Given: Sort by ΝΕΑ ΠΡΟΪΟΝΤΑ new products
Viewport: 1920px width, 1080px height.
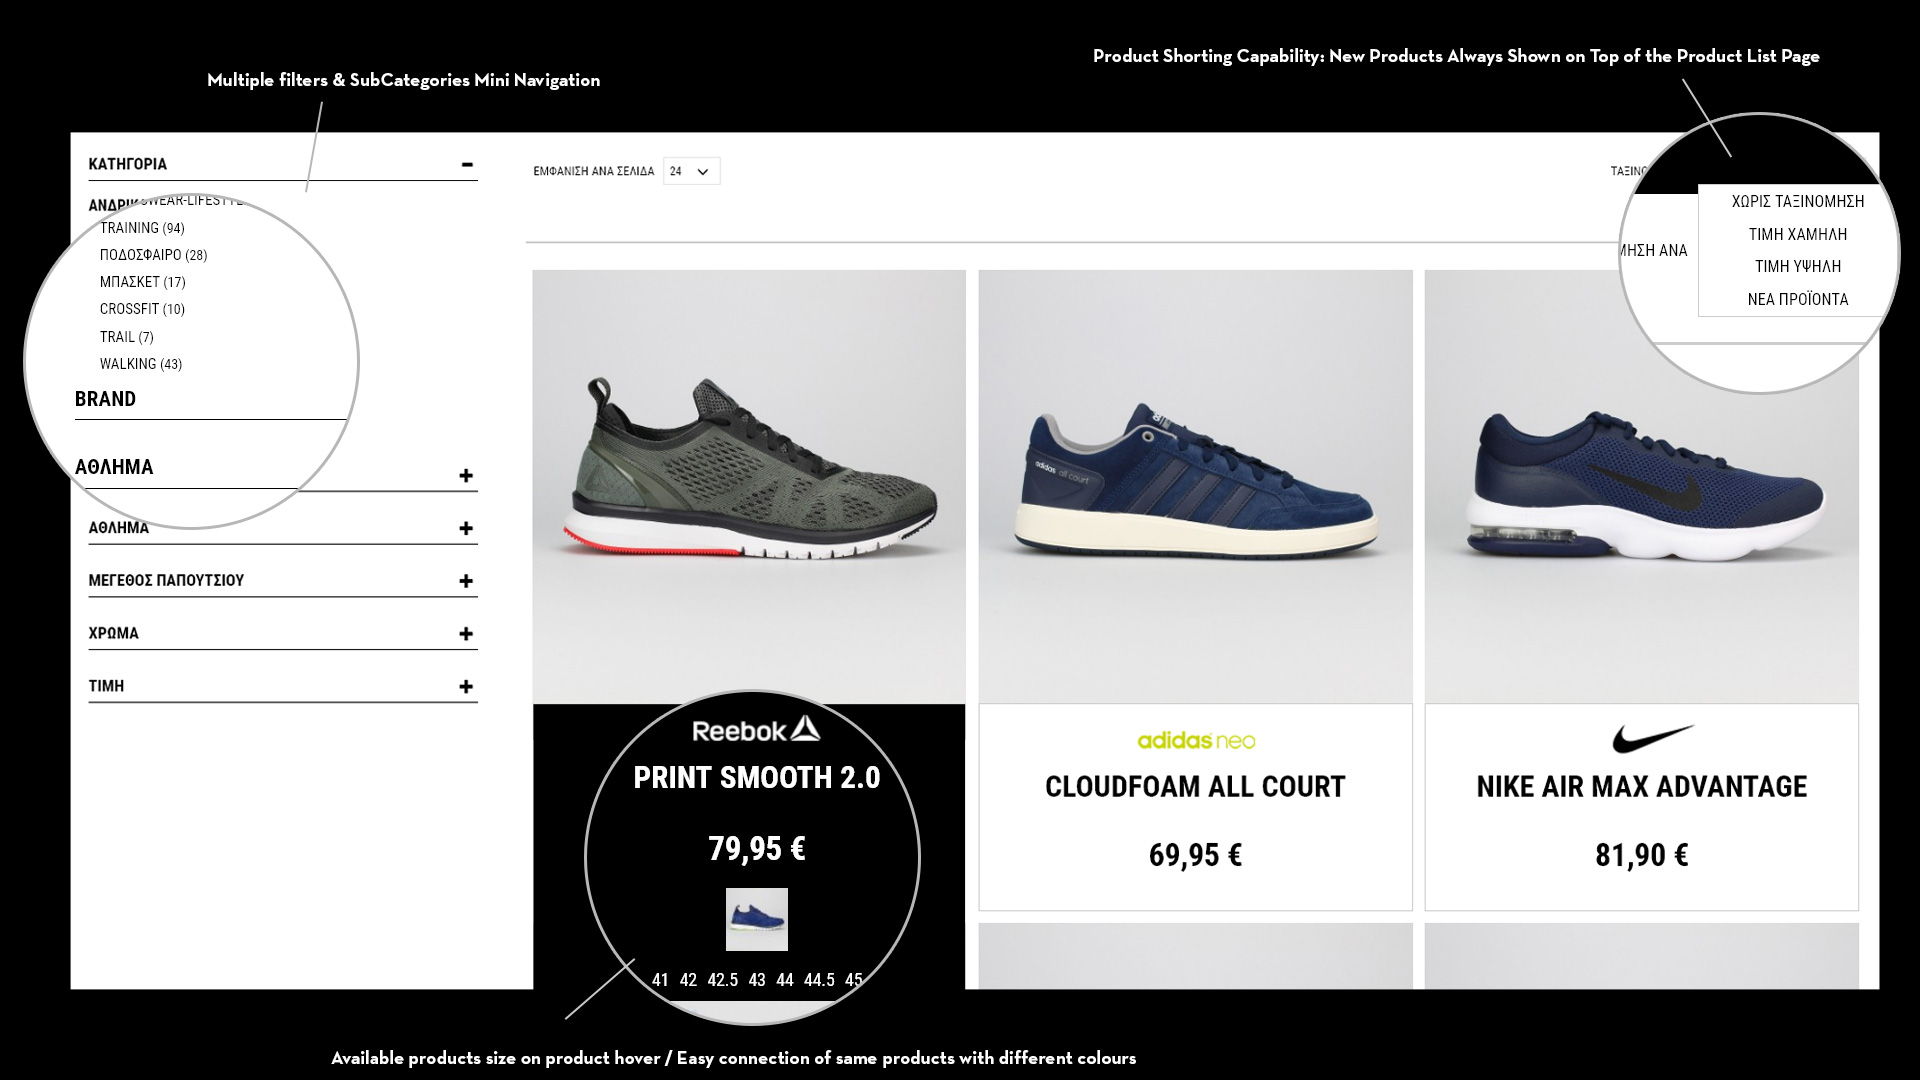Looking at the screenshot, I should tap(1797, 299).
